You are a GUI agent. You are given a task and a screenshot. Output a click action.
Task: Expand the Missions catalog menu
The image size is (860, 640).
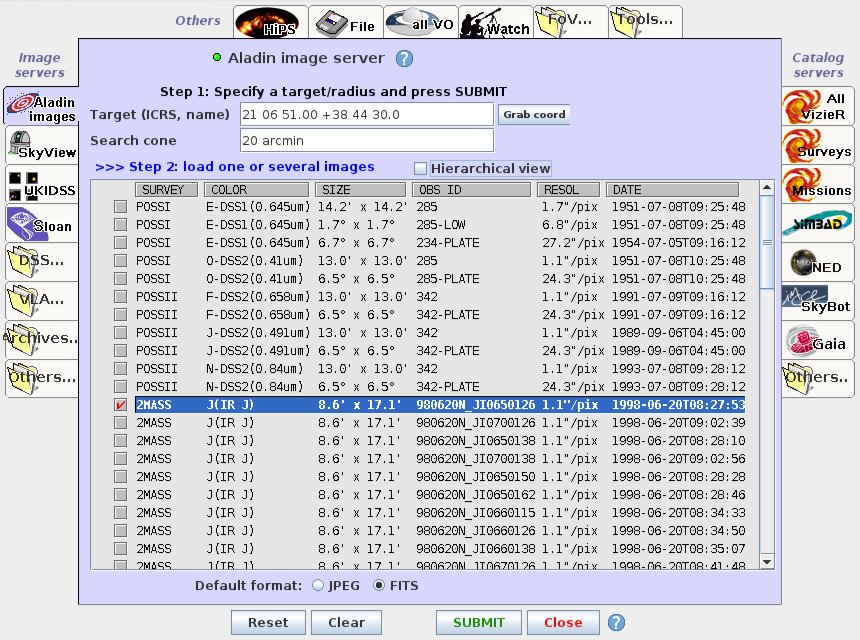818,185
